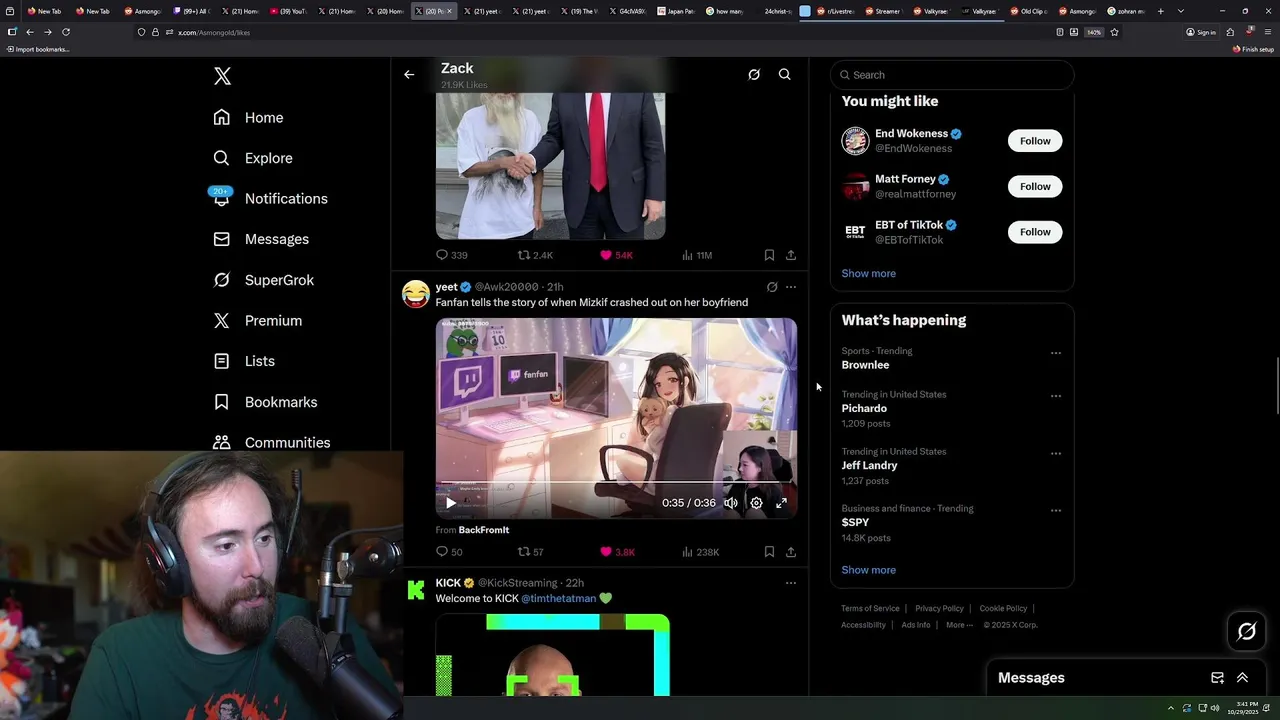
Task: Open more options for Pichardo trend
Action: pos(1055,396)
